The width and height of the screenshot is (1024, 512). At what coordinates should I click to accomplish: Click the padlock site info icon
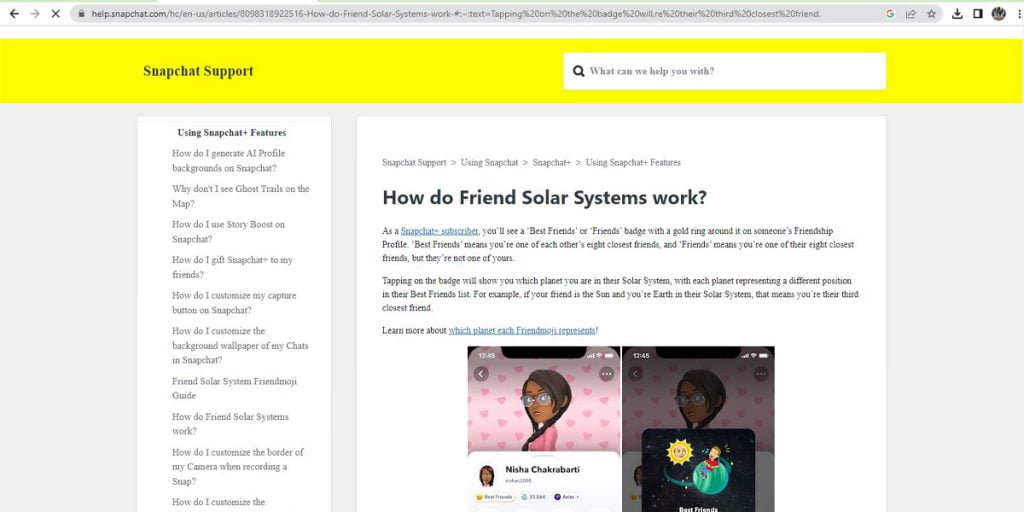[x=82, y=13]
